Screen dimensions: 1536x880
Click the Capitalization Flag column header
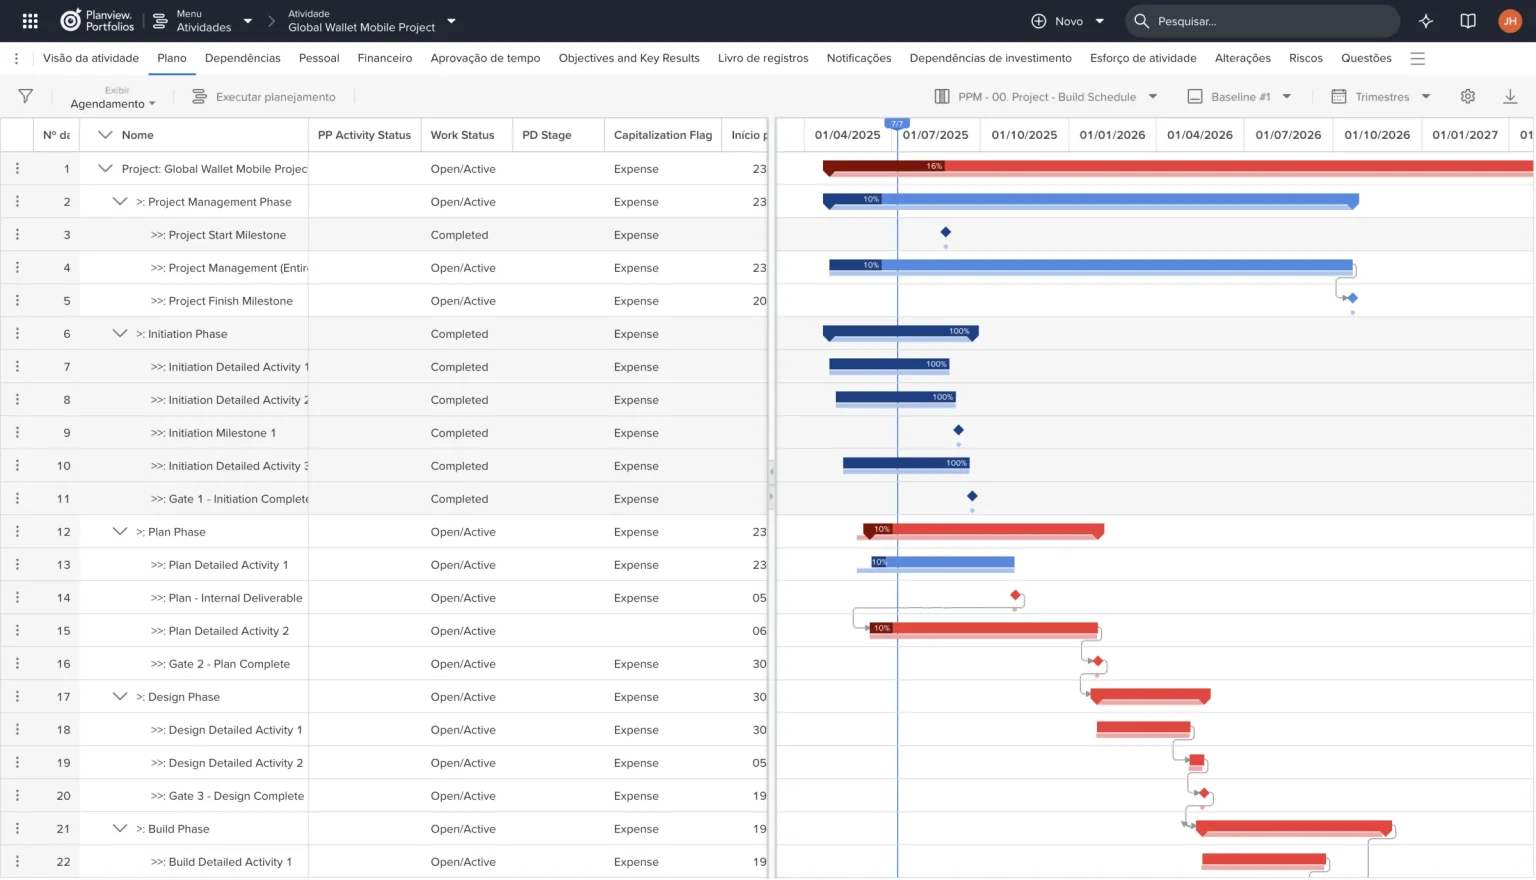point(663,135)
